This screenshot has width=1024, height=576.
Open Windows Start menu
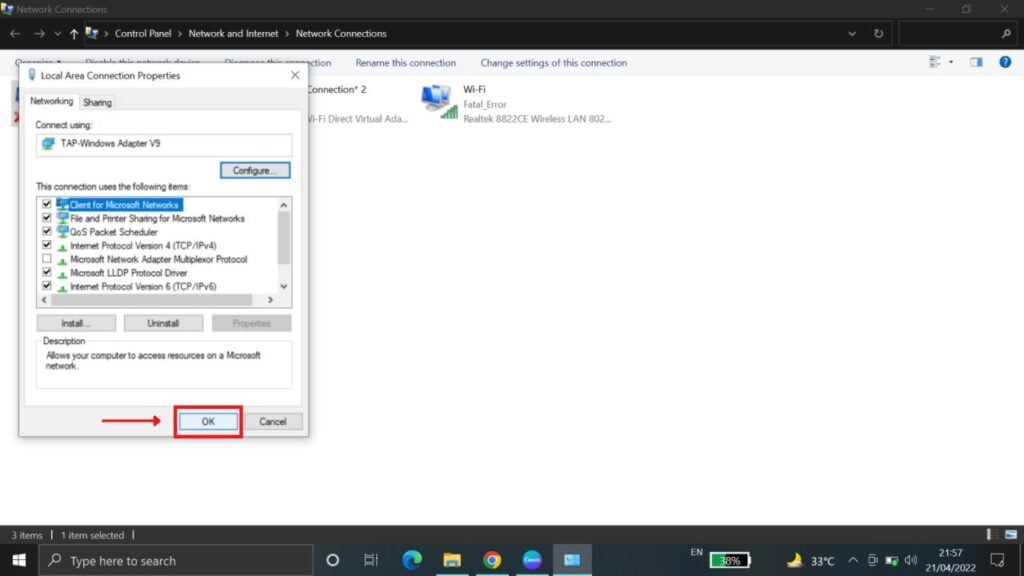[x=19, y=560]
